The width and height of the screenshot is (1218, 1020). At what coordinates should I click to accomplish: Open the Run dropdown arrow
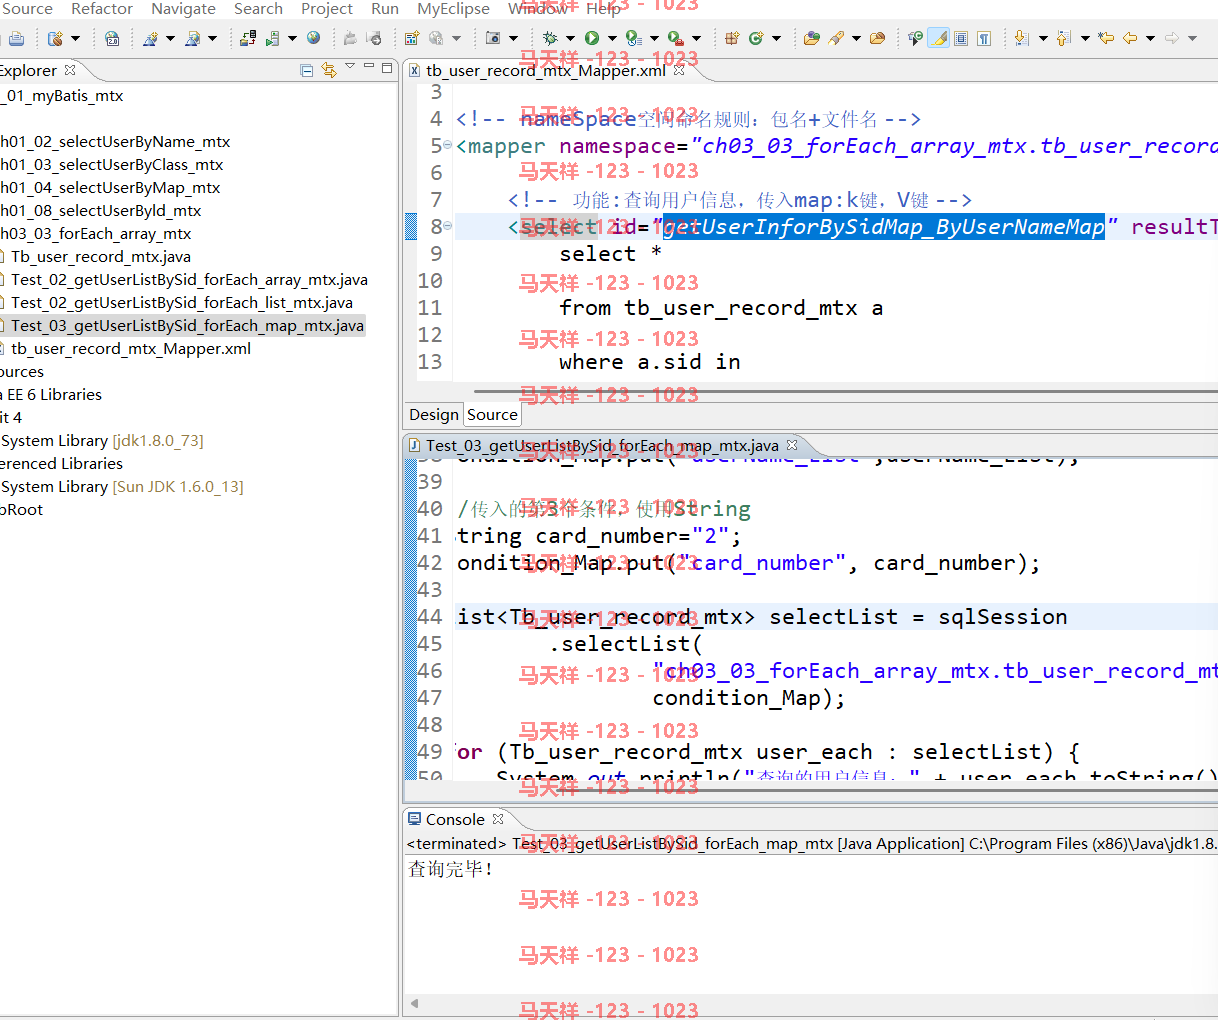(612, 38)
